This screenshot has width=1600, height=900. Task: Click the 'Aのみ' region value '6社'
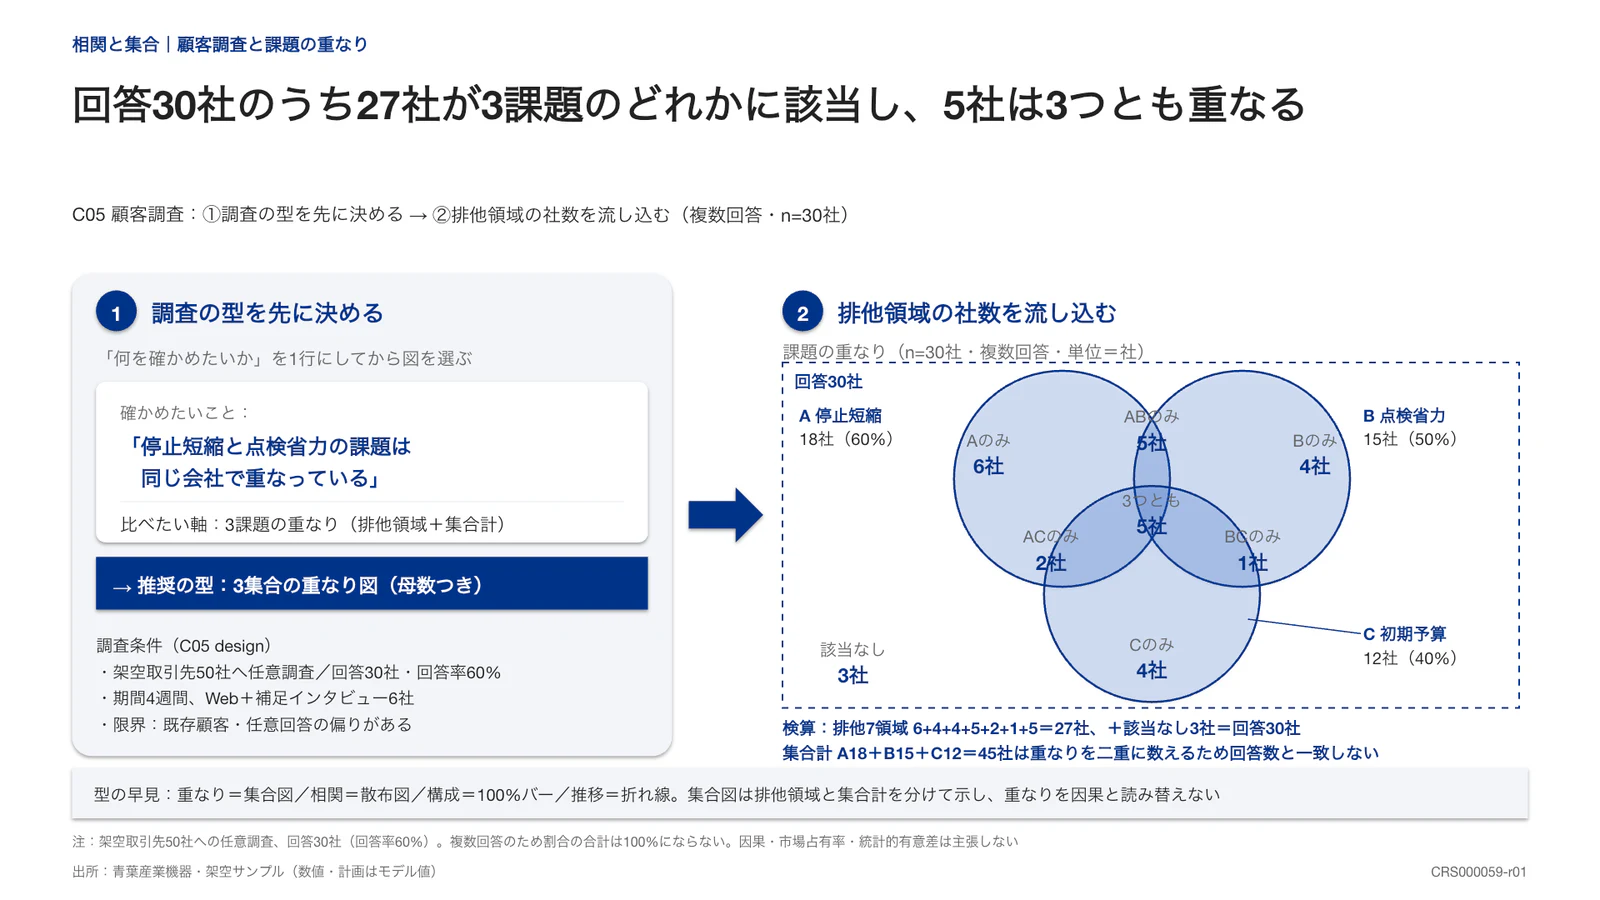click(x=988, y=466)
